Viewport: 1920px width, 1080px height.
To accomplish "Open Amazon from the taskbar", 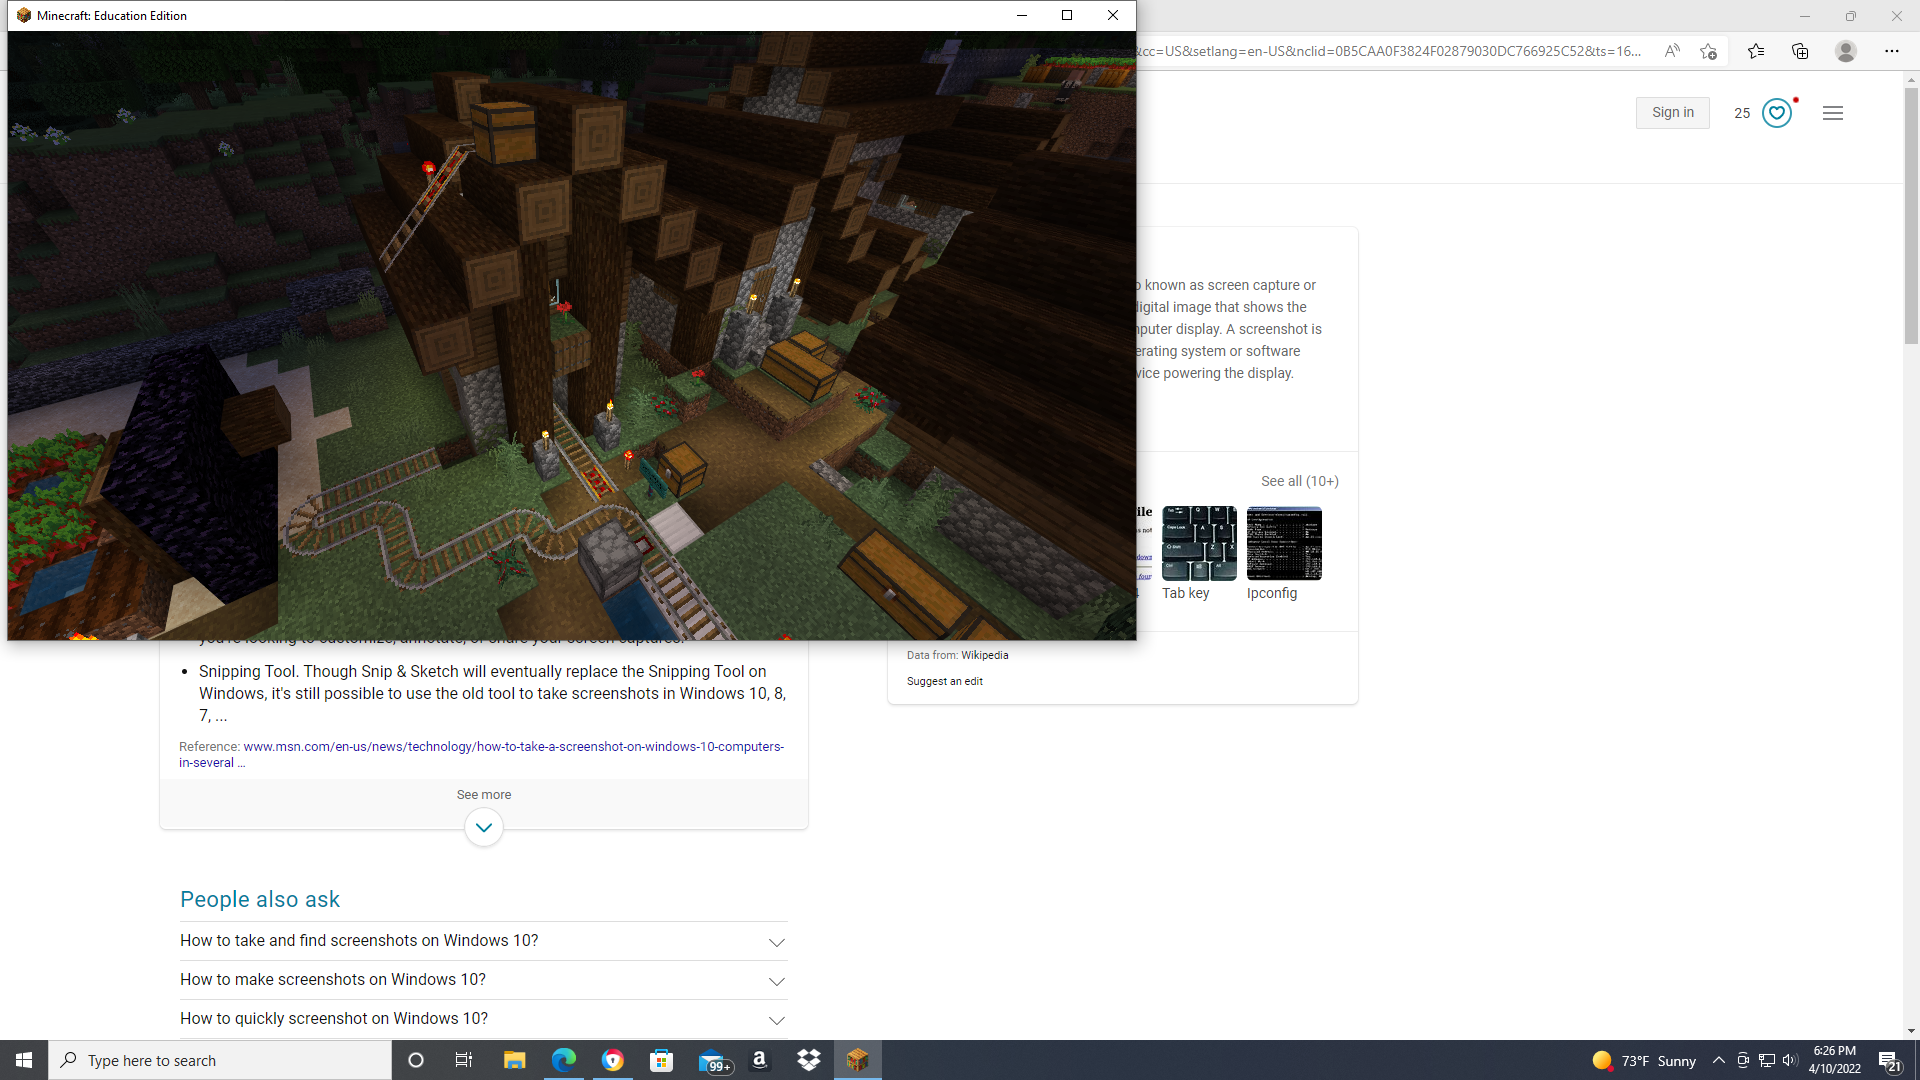I will (760, 1060).
